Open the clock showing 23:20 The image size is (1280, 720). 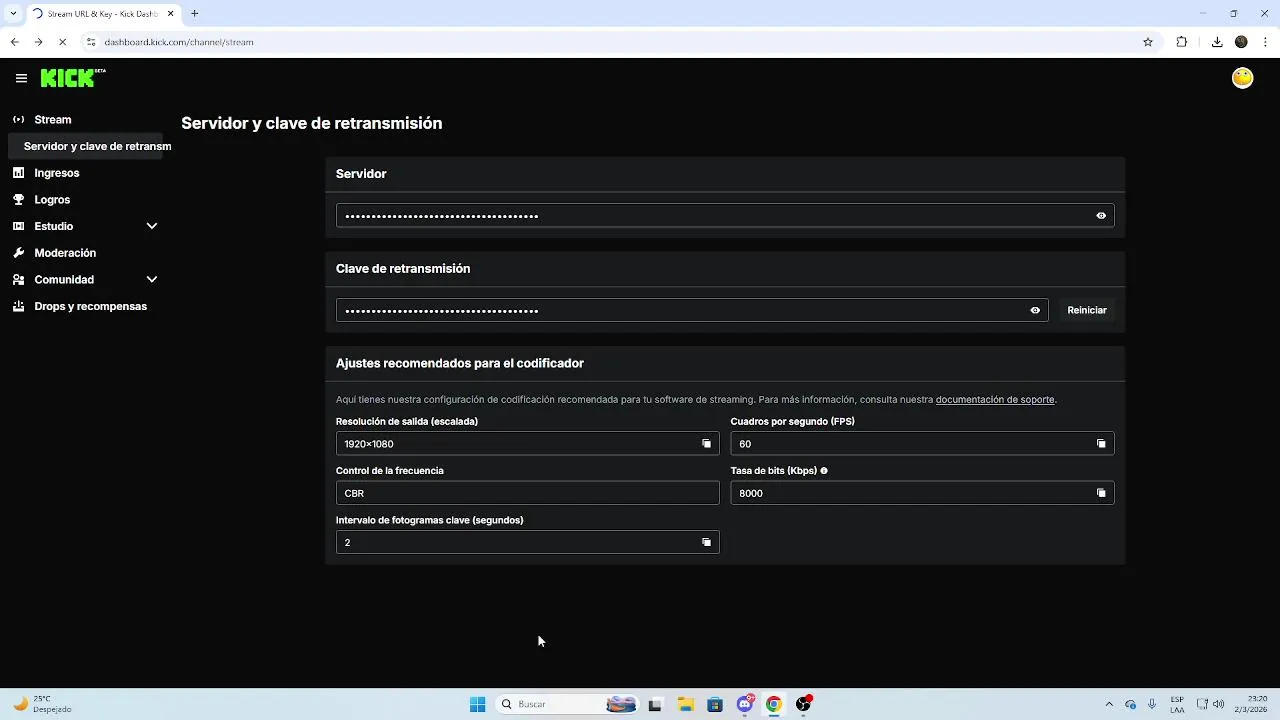point(1250,704)
